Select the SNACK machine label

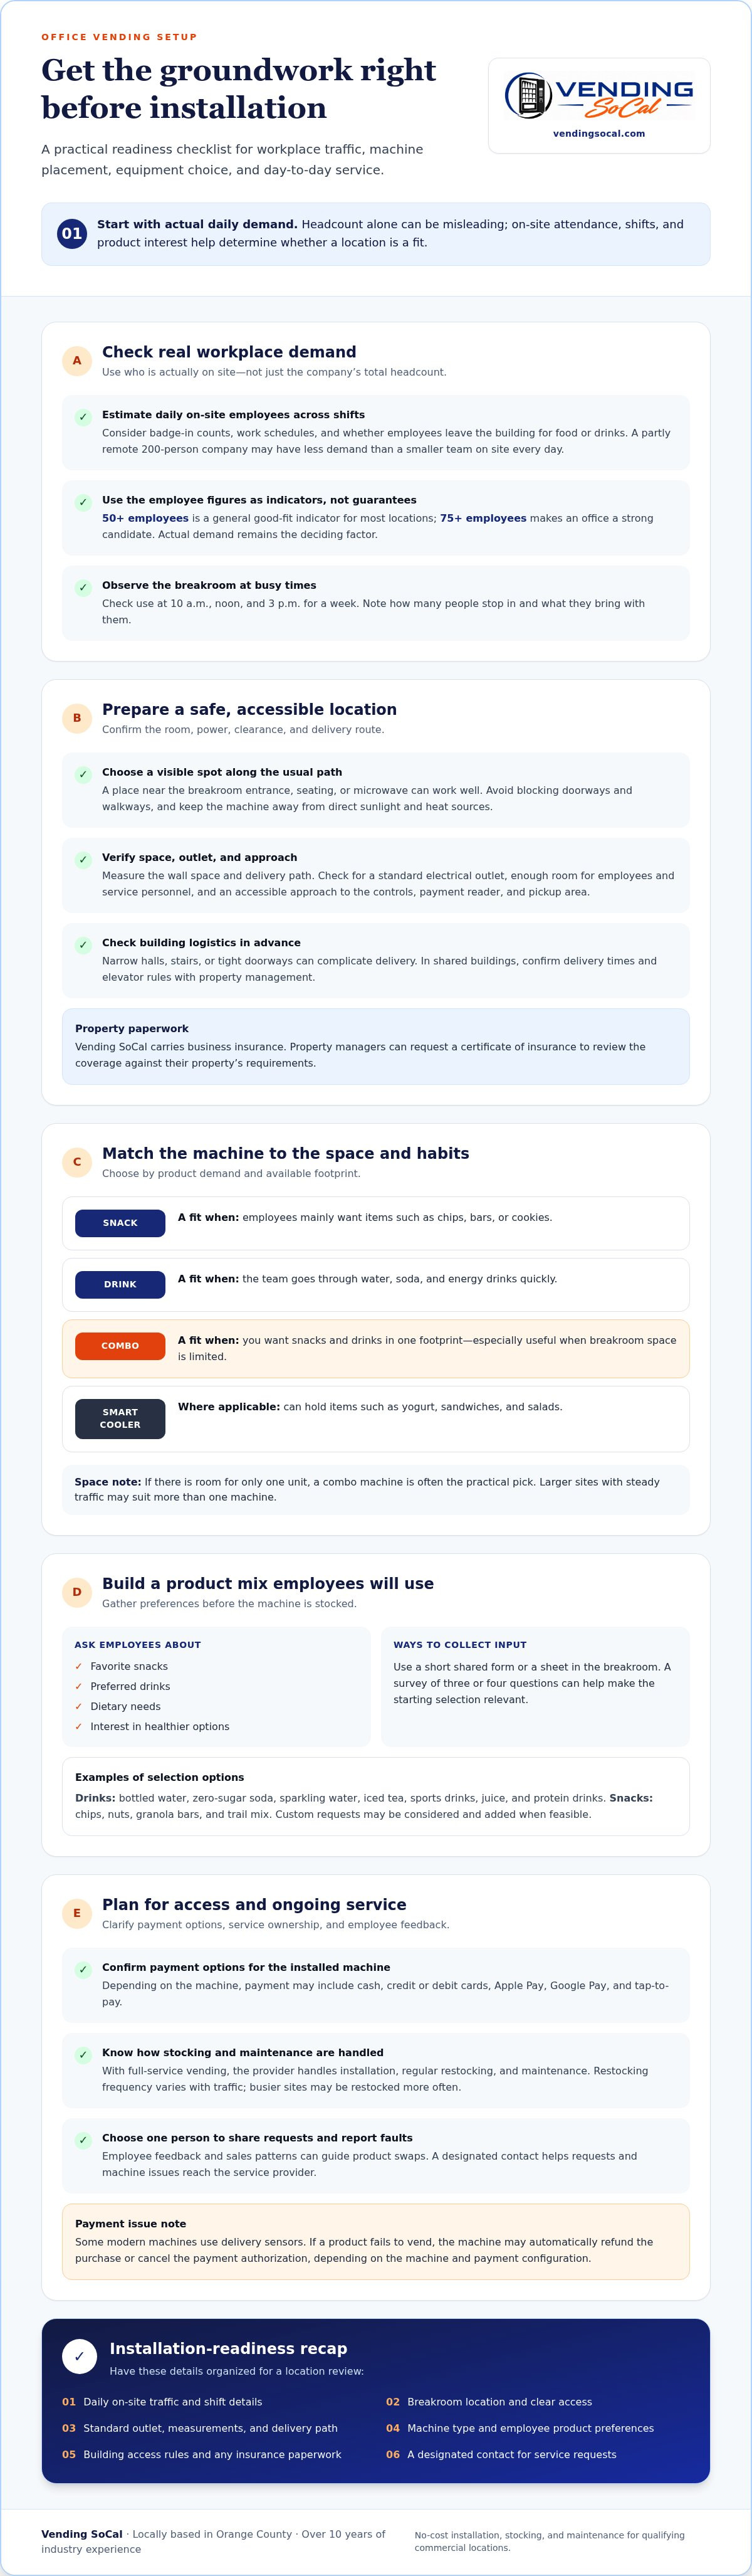coord(120,1223)
